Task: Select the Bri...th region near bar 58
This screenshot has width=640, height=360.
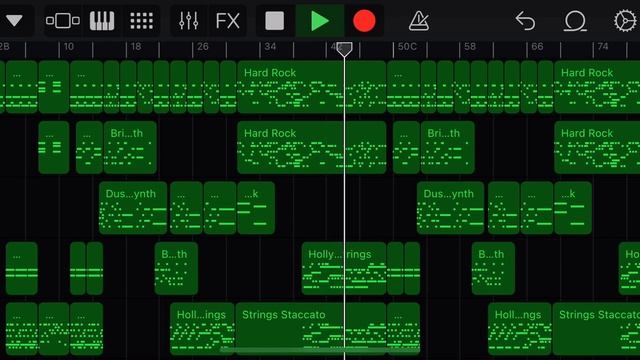Action: [x=448, y=147]
